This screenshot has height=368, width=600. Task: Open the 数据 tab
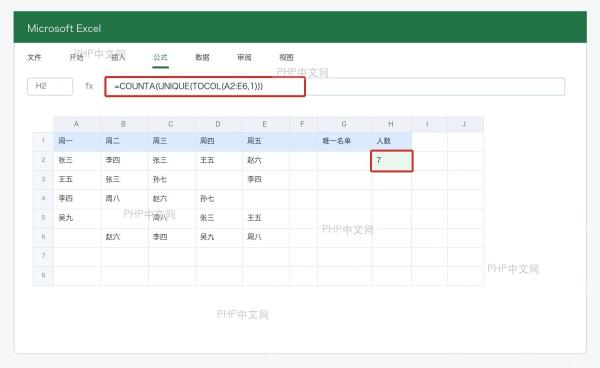click(x=202, y=57)
